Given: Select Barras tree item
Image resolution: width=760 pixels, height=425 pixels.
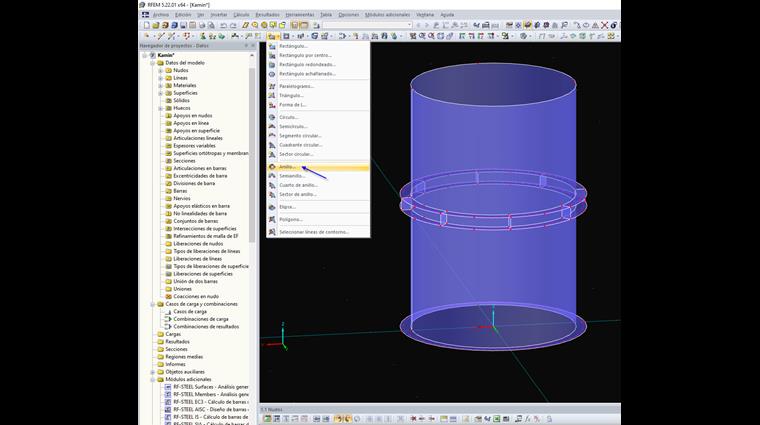Looking at the screenshot, I should tap(180, 191).
